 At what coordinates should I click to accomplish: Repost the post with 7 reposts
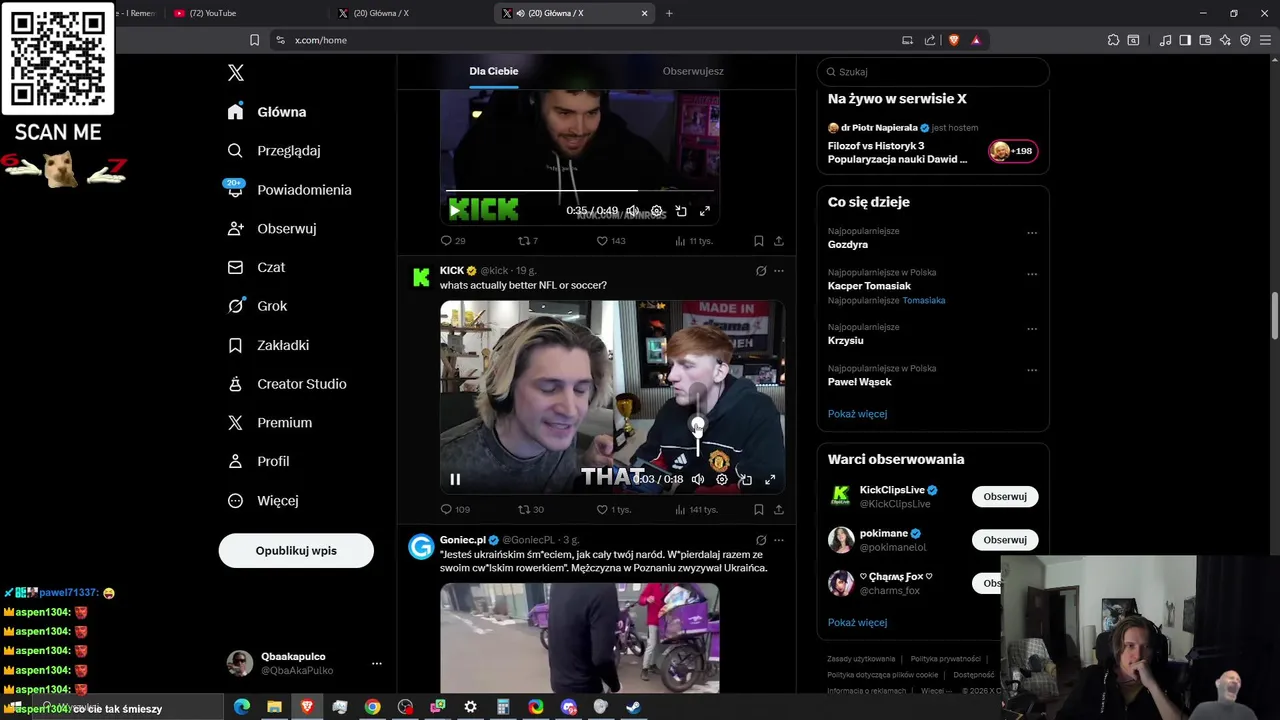[528, 241]
